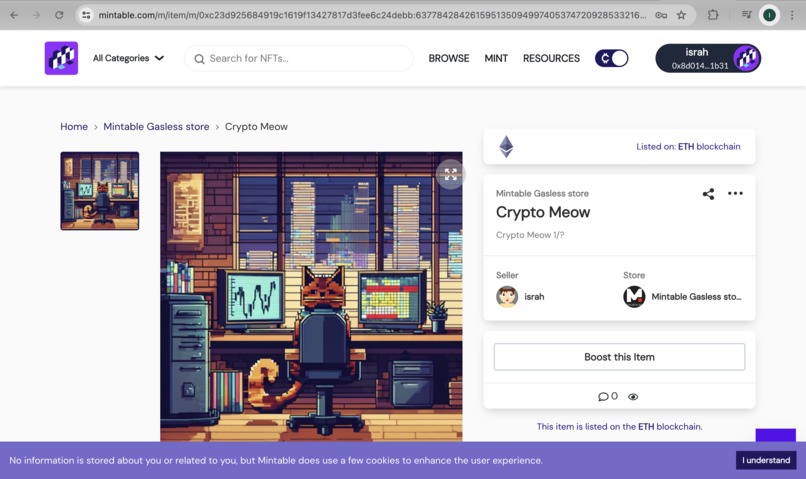Click the browser address bar URL
Viewport: 806px width, 479px height.
(x=372, y=15)
